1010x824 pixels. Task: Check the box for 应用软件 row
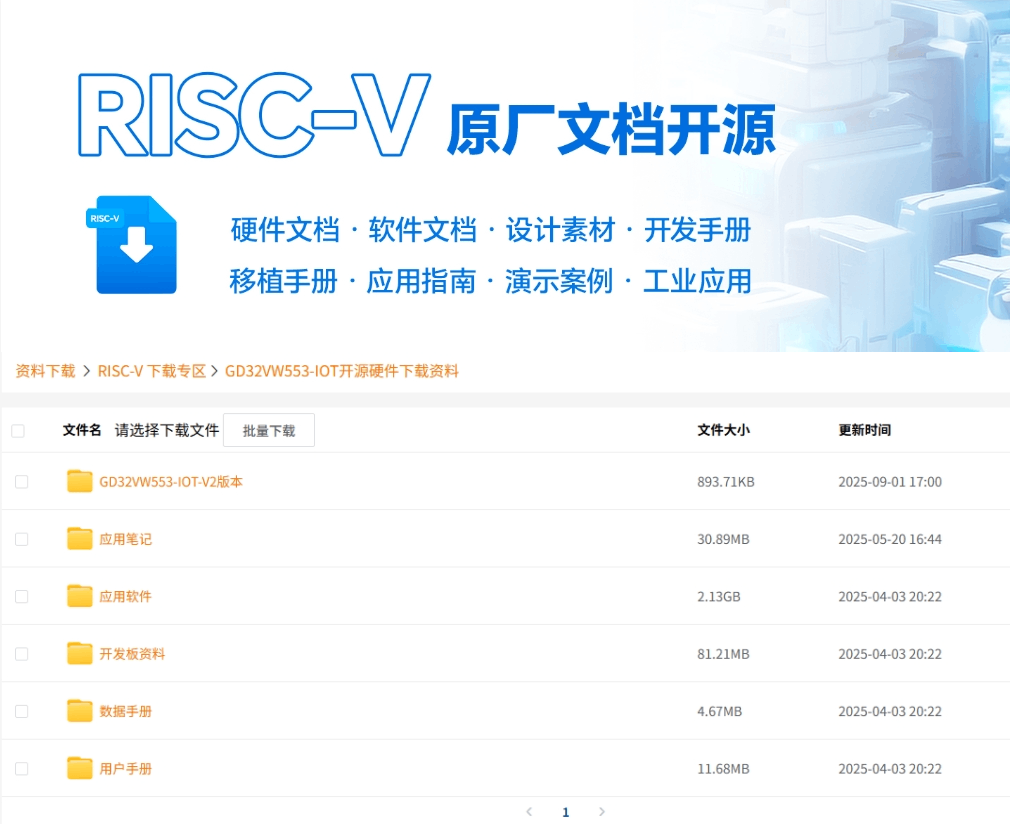coord(22,597)
